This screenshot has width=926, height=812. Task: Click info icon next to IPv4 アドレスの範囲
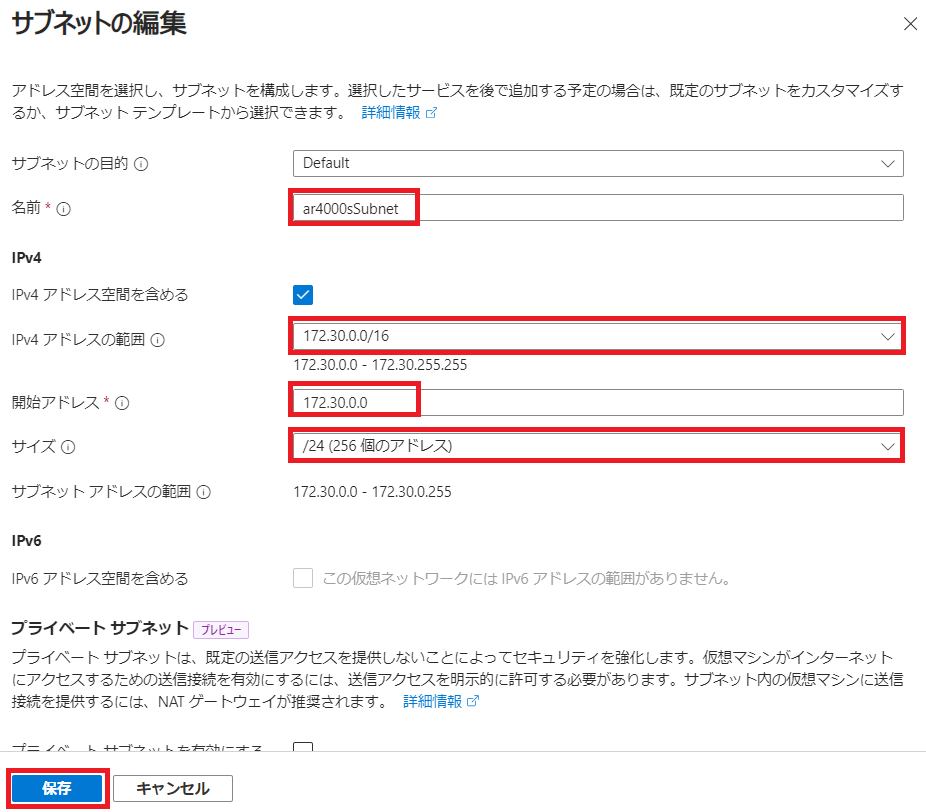click(157, 340)
